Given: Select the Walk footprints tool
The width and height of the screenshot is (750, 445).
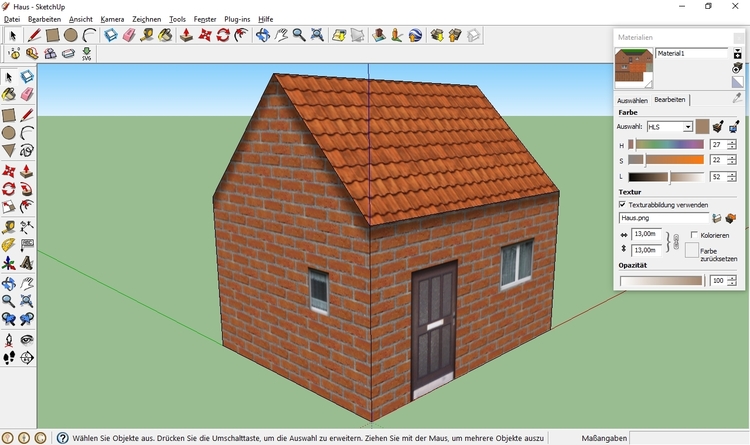Looking at the screenshot, I should point(9,358).
